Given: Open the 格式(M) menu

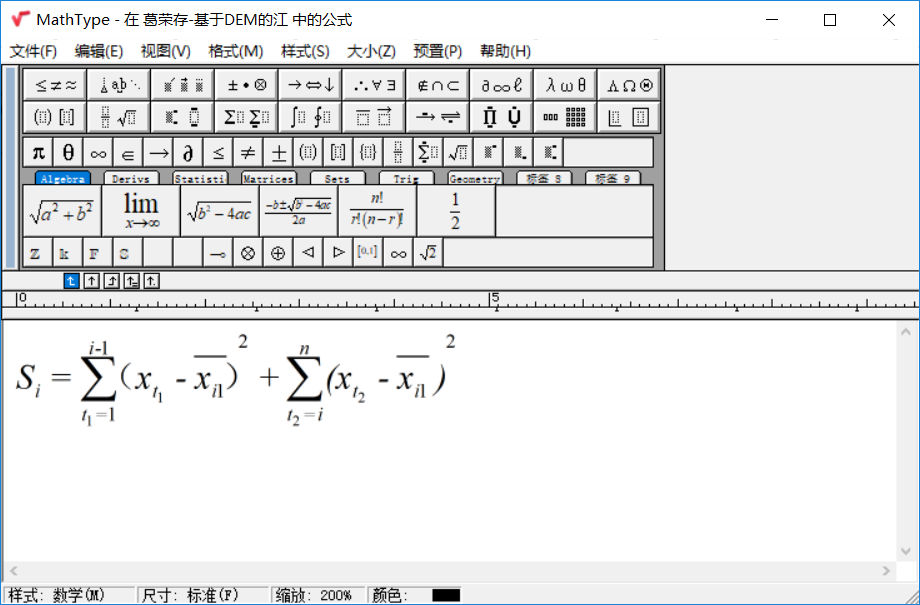Looking at the screenshot, I should (235, 51).
